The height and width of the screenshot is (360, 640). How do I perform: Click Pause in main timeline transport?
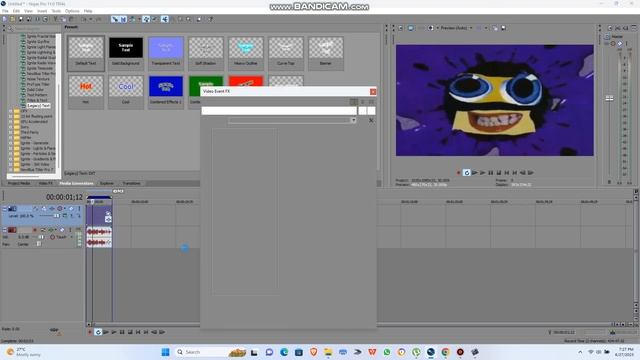(x=122, y=332)
